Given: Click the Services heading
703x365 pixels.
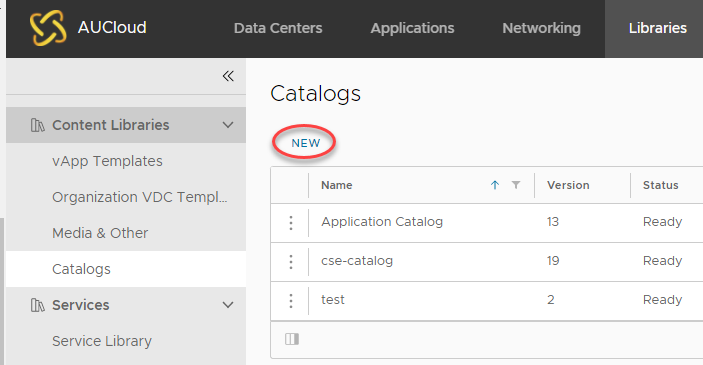Looking at the screenshot, I should click(x=81, y=305).
